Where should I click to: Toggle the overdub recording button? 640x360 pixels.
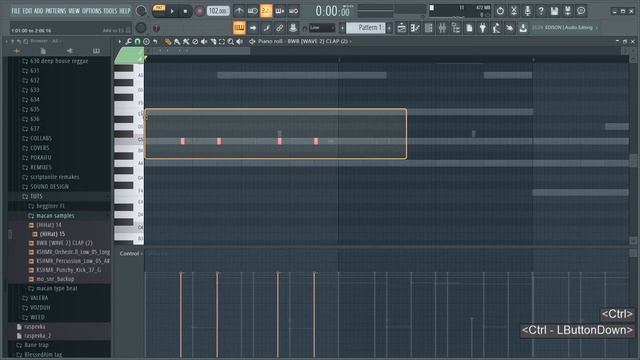pyautogui.click(x=280, y=11)
